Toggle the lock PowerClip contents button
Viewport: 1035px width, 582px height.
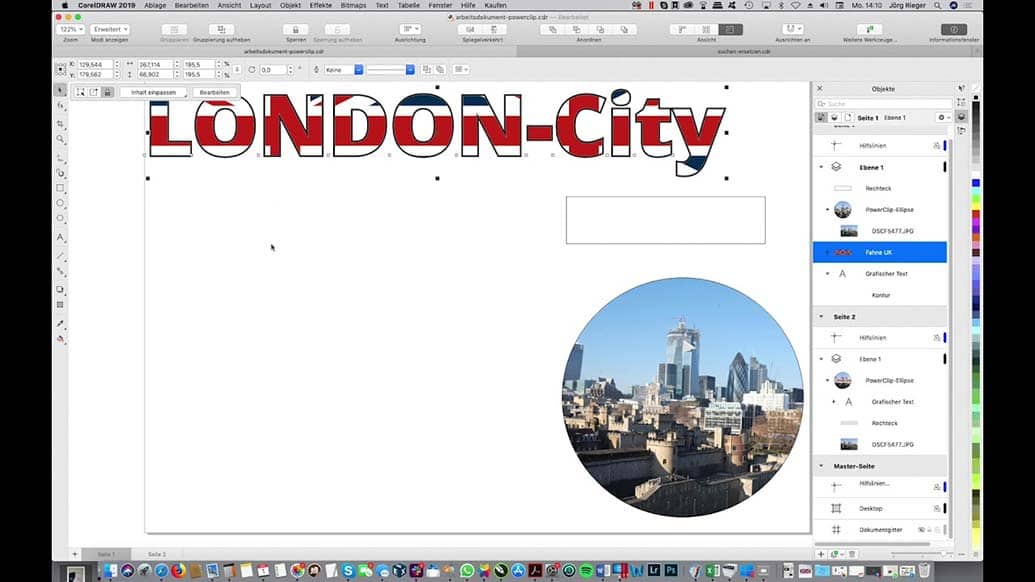108,92
